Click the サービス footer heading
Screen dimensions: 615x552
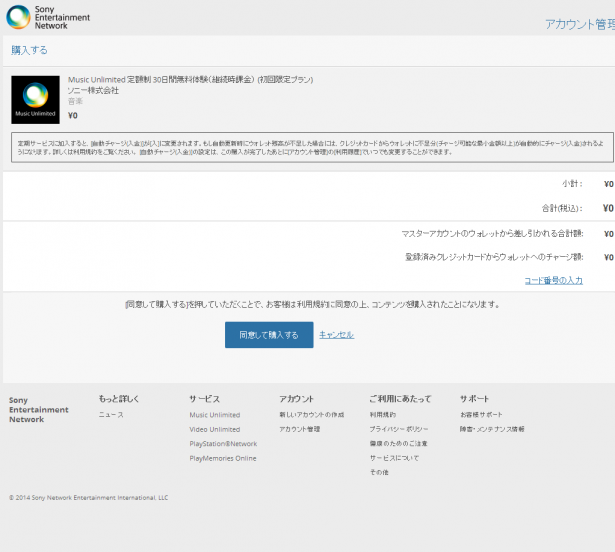[204, 399]
